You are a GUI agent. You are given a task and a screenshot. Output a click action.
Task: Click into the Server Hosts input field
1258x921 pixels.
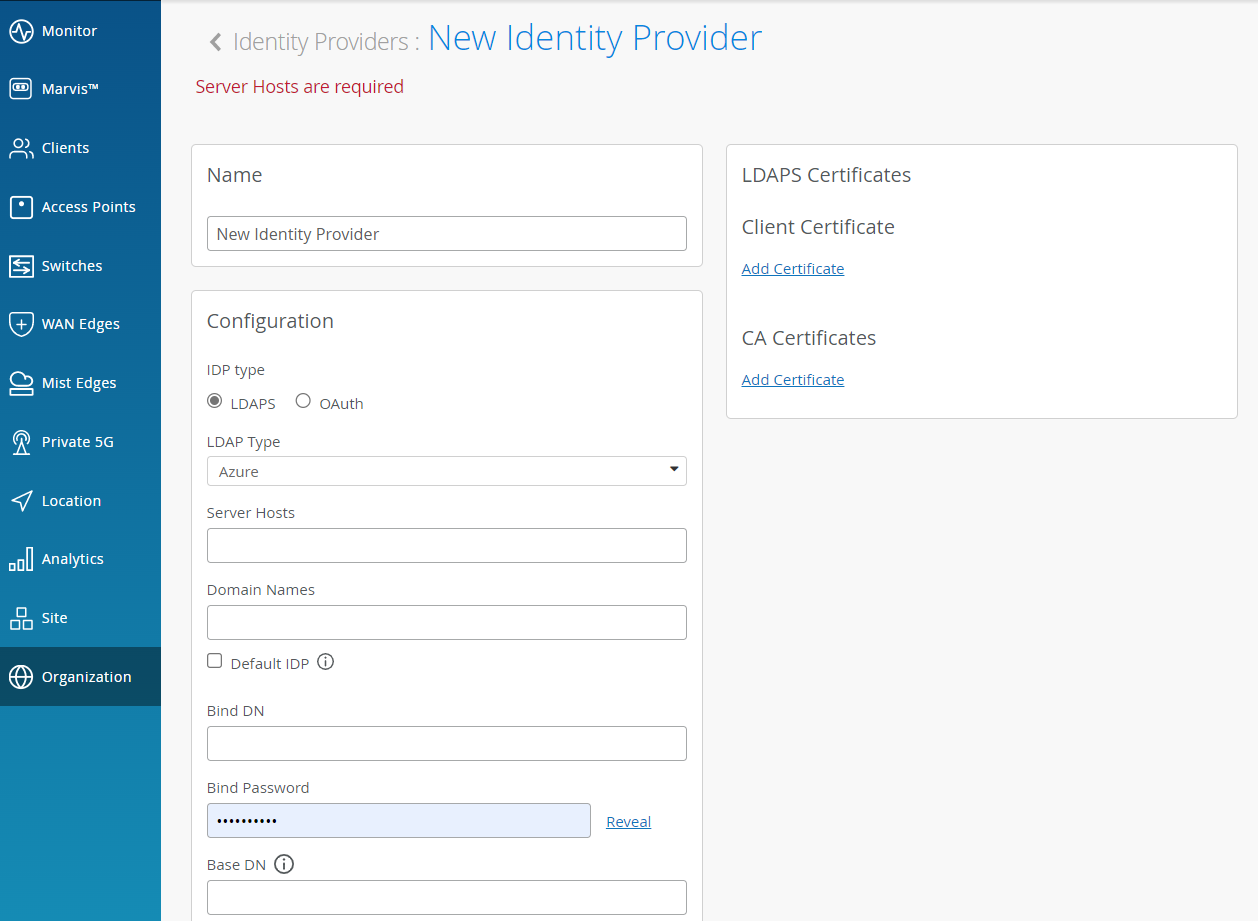[446, 546]
